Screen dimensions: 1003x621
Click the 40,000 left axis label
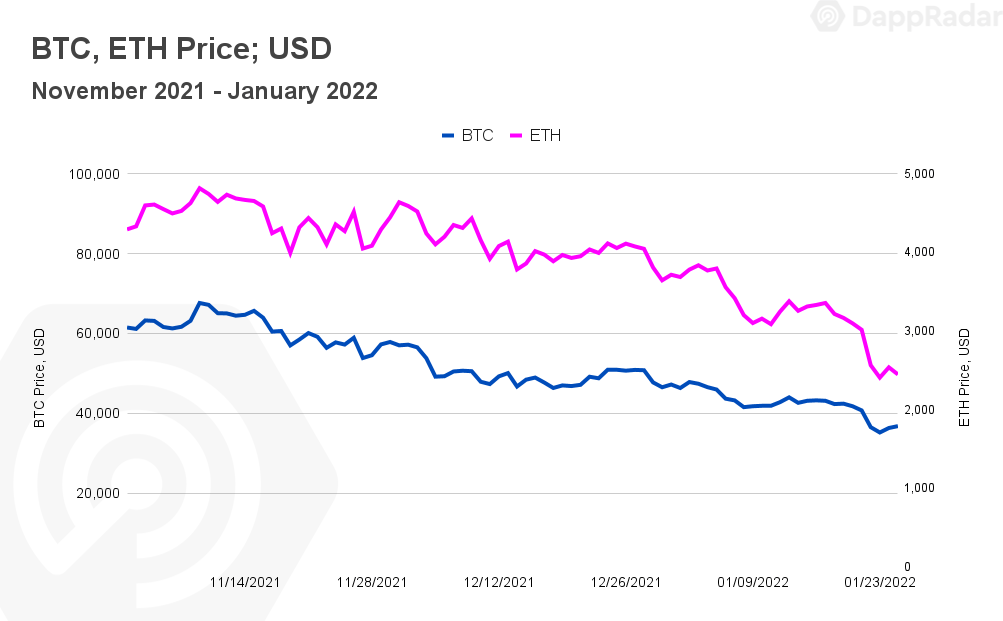(98, 414)
